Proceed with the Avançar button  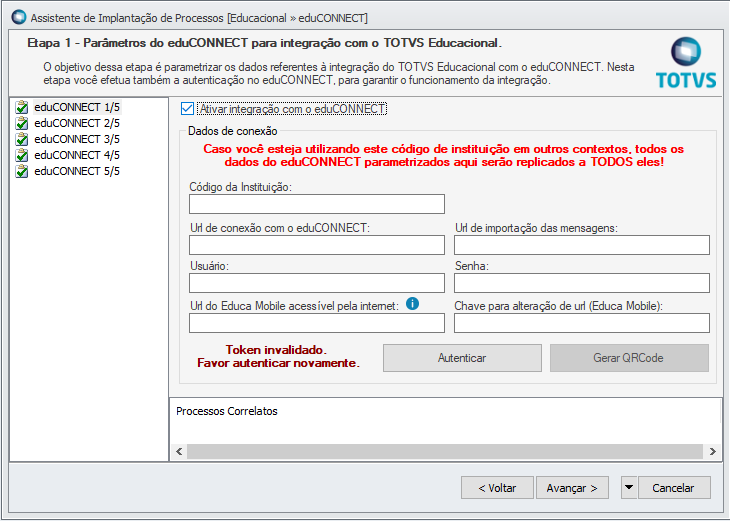click(572, 487)
